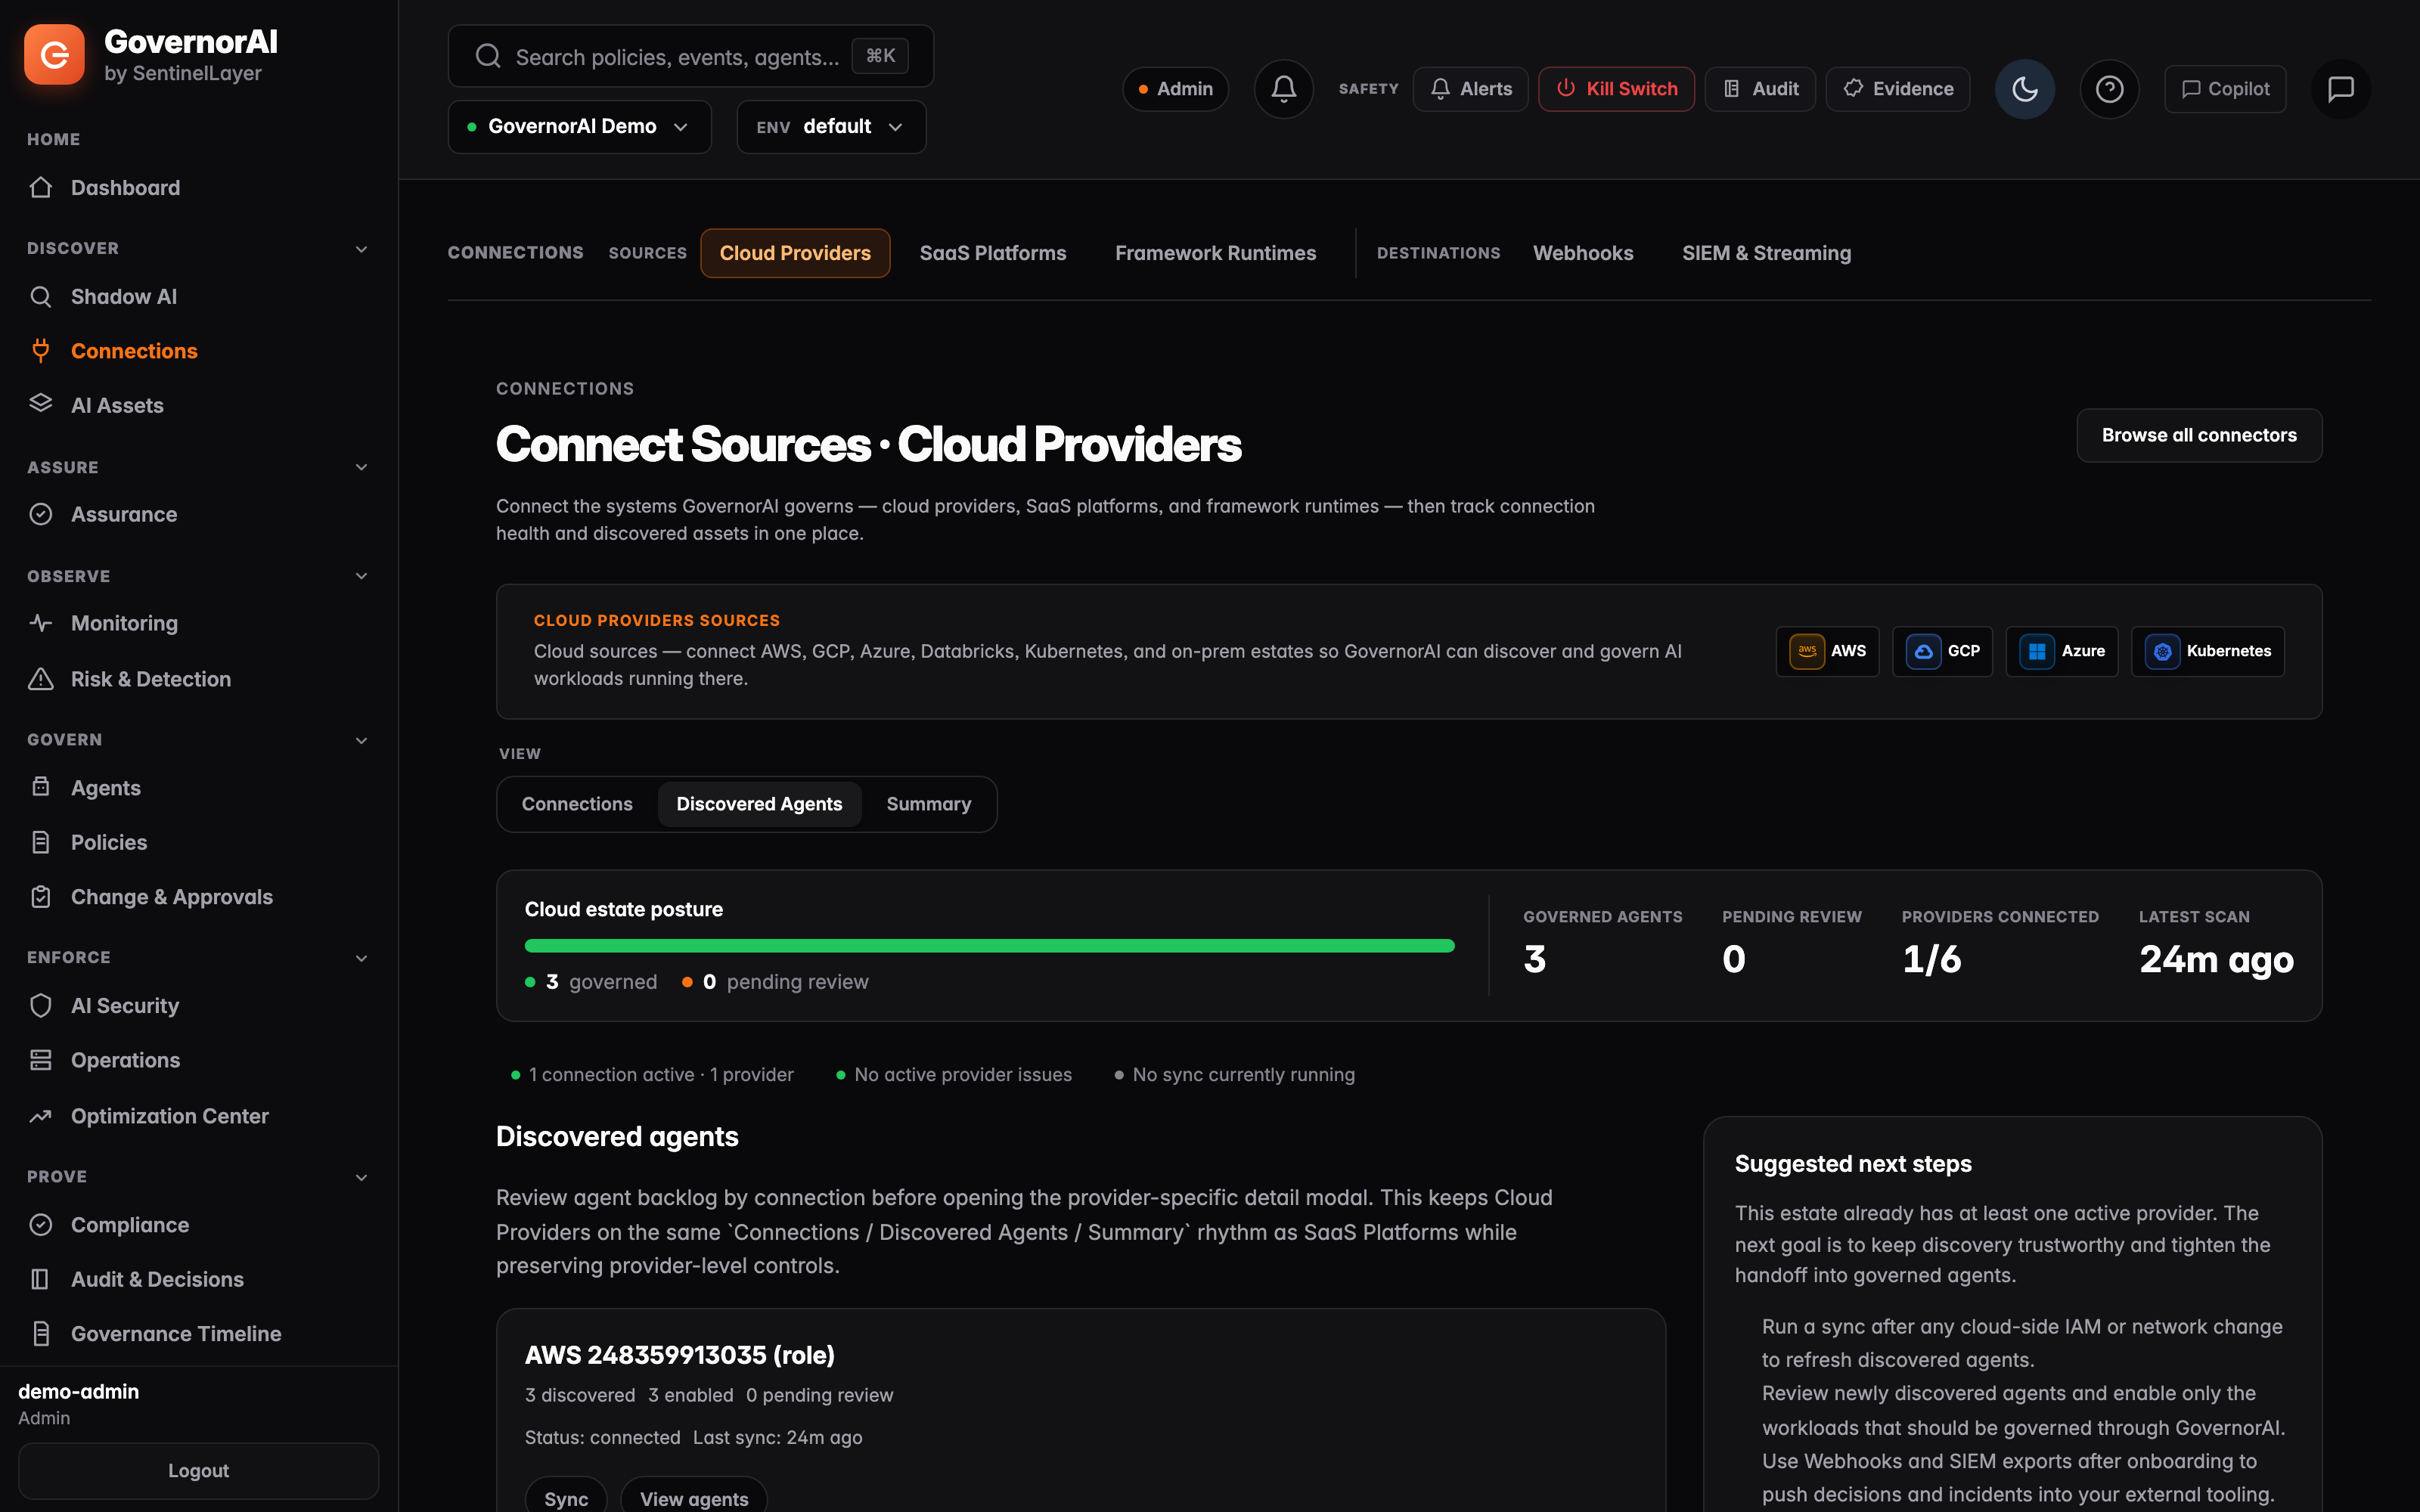Open the Evidence button

[1897, 89]
